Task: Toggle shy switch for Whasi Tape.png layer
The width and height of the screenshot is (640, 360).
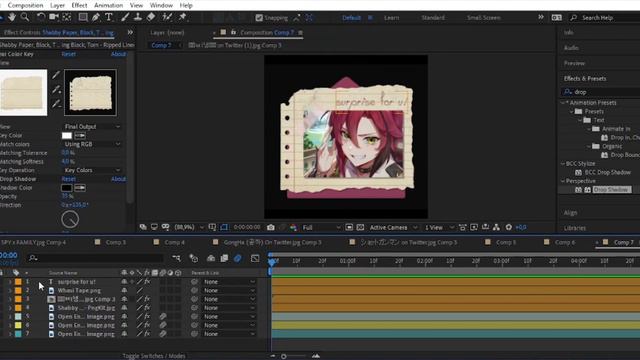Action: [x=124, y=291]
